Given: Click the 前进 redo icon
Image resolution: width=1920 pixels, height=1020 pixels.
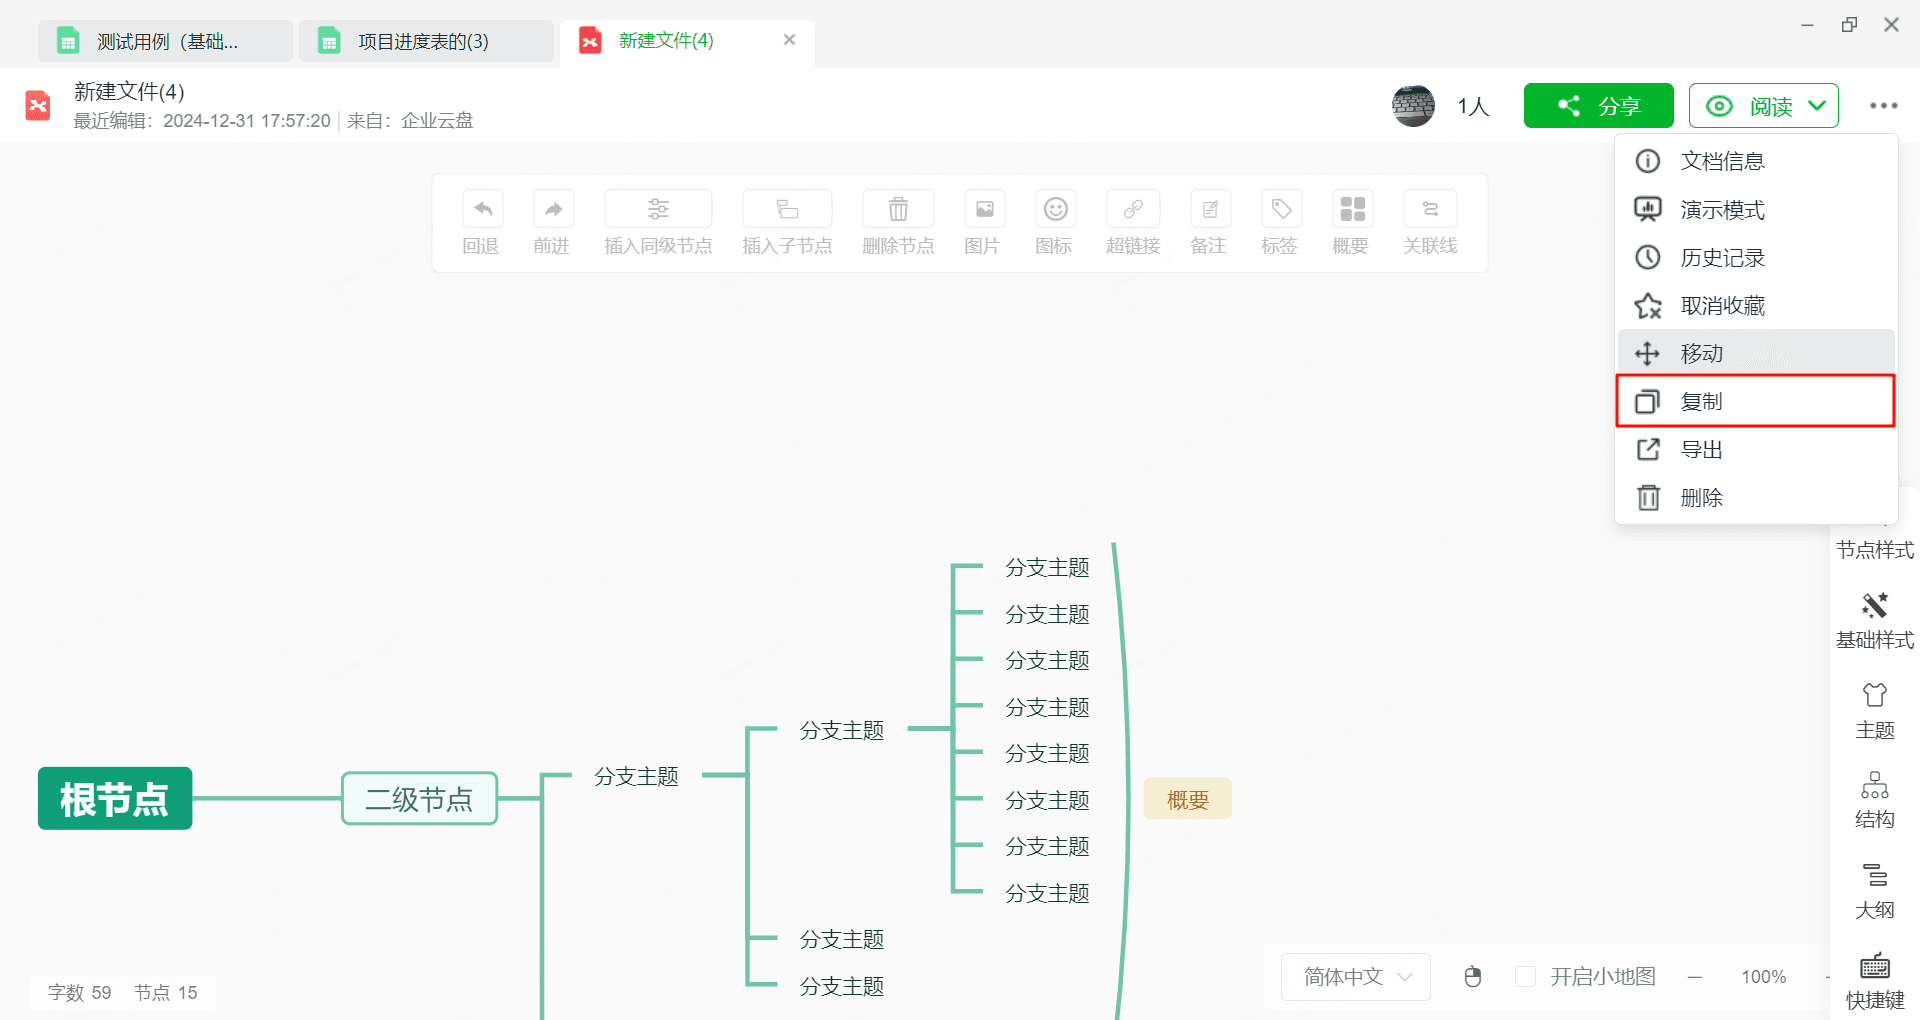Looking at the screenshot, I should pyautogui.click(x=553, y=209).
